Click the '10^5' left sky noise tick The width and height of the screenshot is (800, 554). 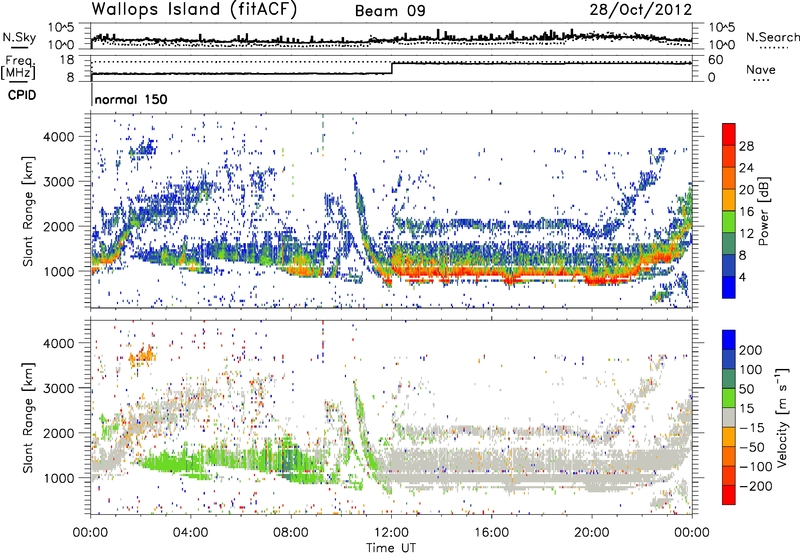61,27
